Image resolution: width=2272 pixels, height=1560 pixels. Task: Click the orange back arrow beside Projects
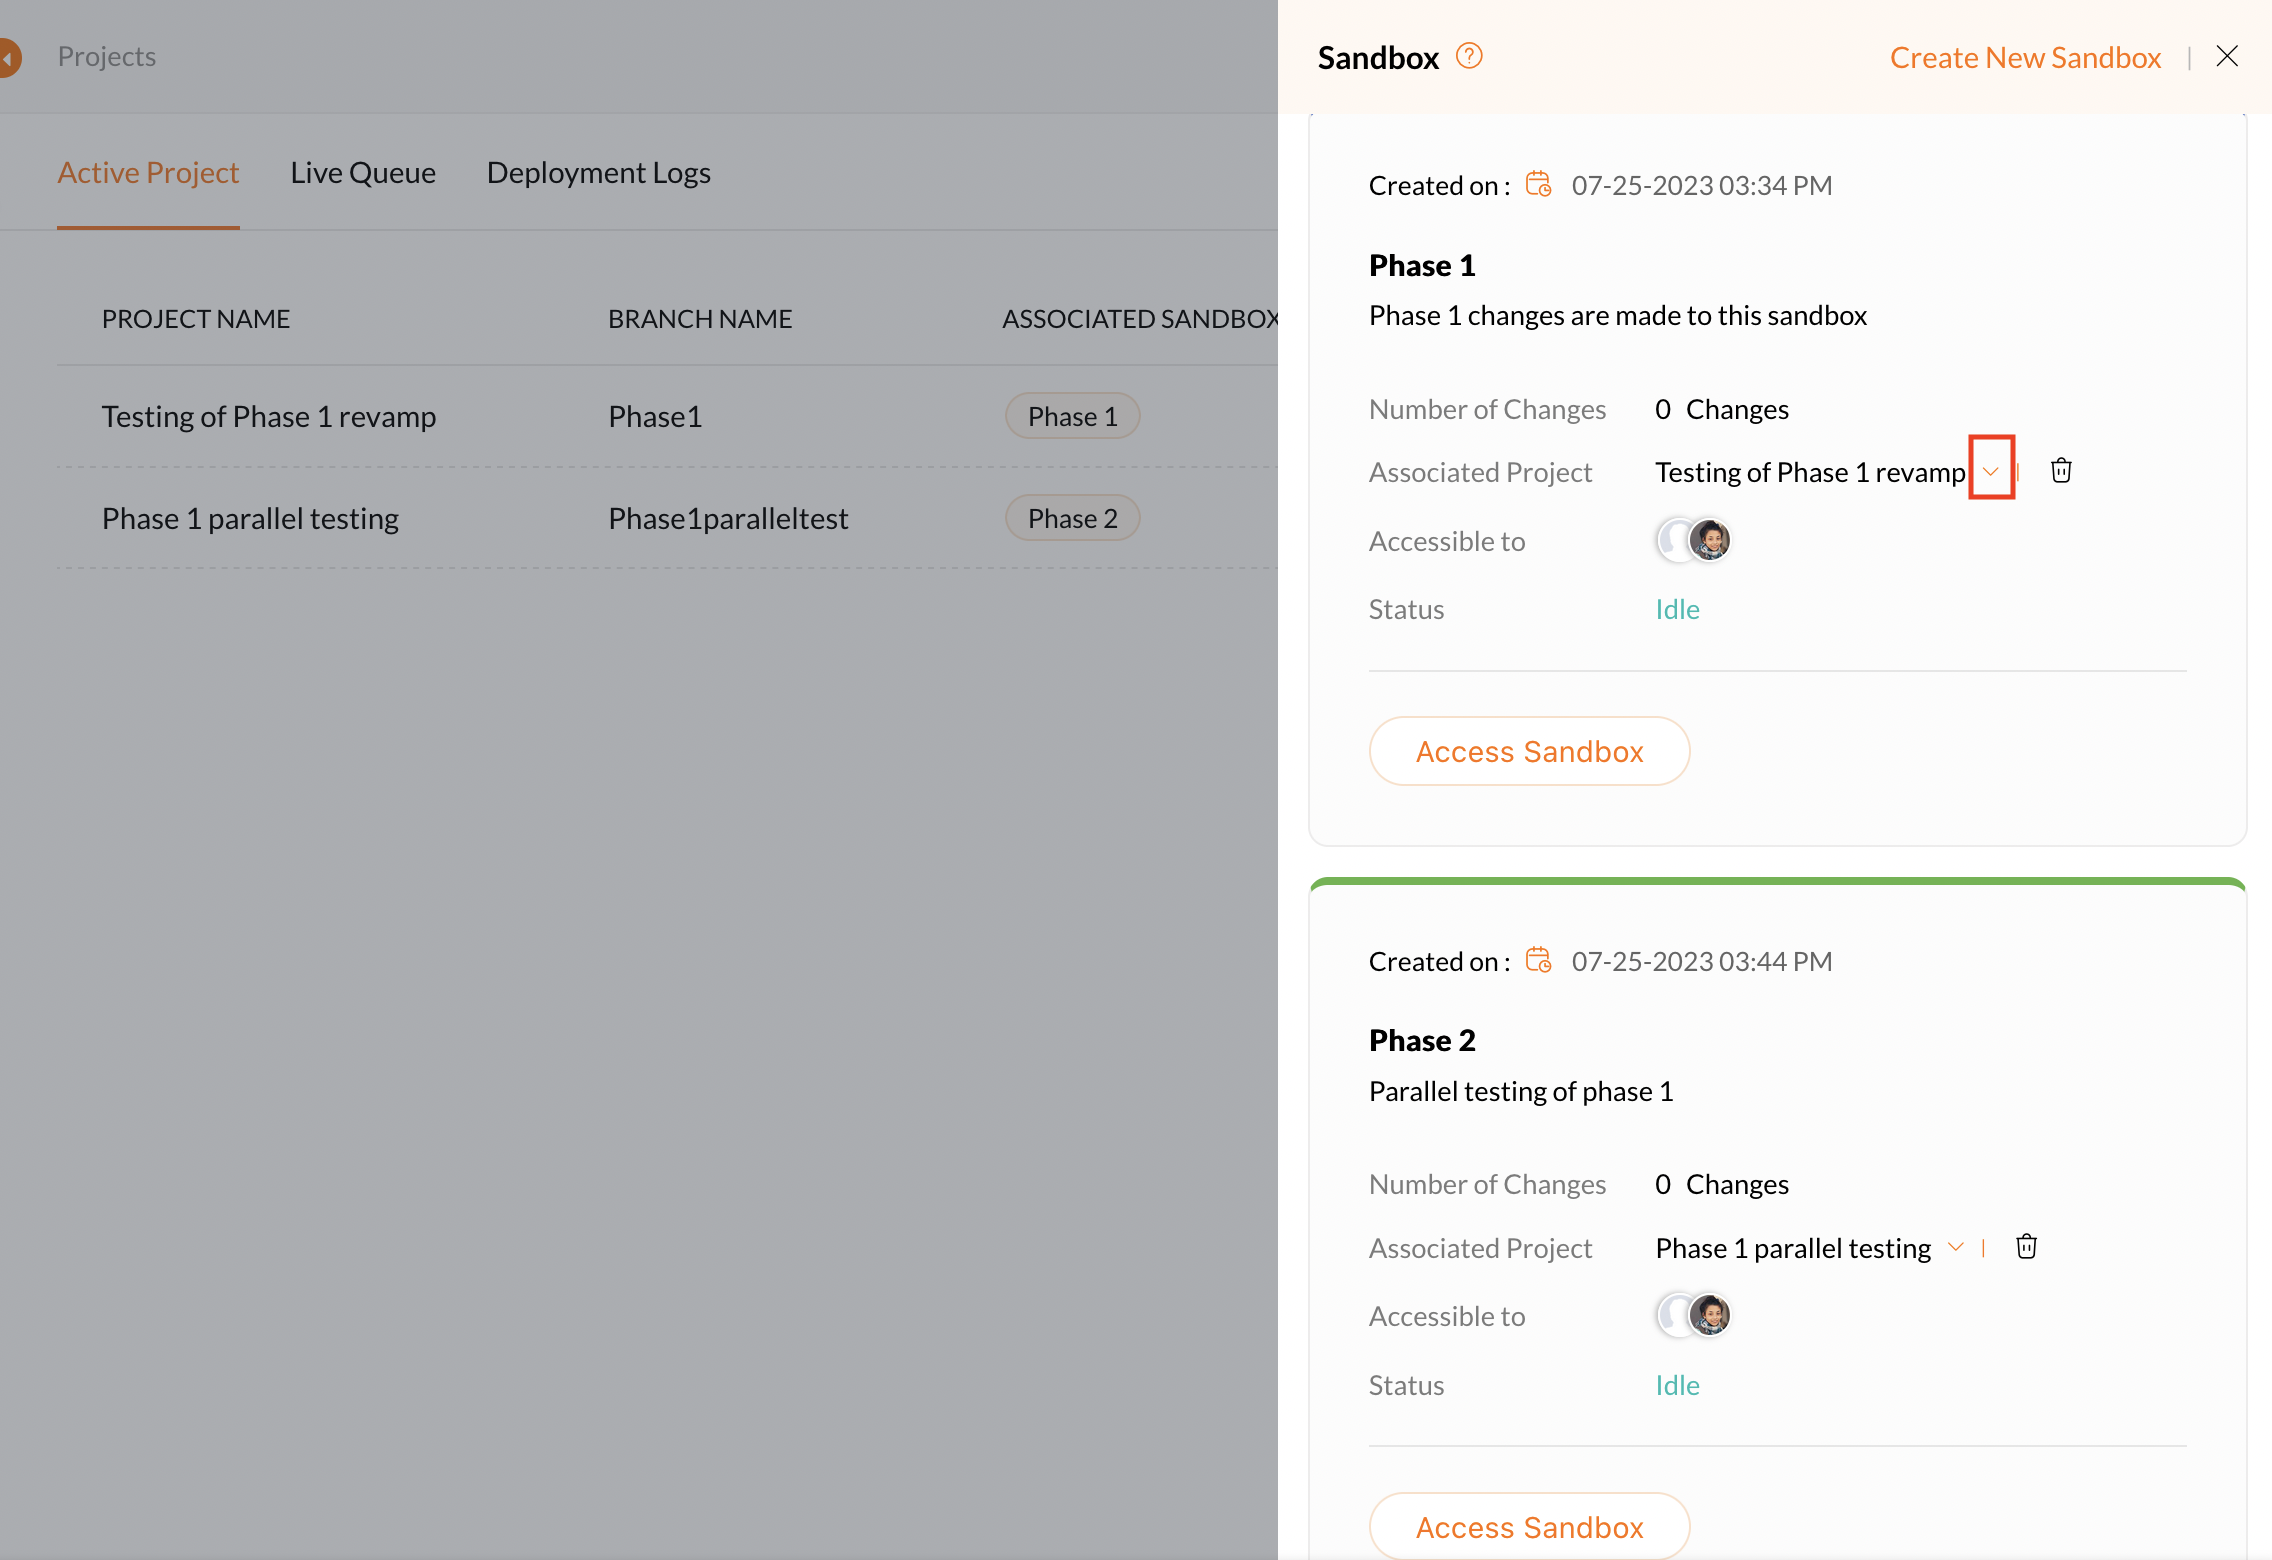[x=8, y=57]
